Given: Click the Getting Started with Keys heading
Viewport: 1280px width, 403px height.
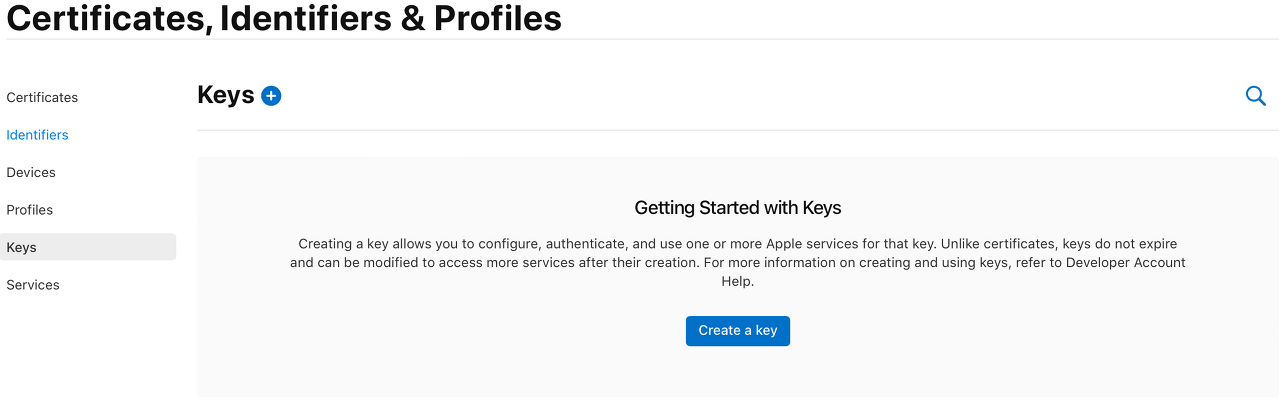Looking at the screenshot, I should [x=738, y=208].
